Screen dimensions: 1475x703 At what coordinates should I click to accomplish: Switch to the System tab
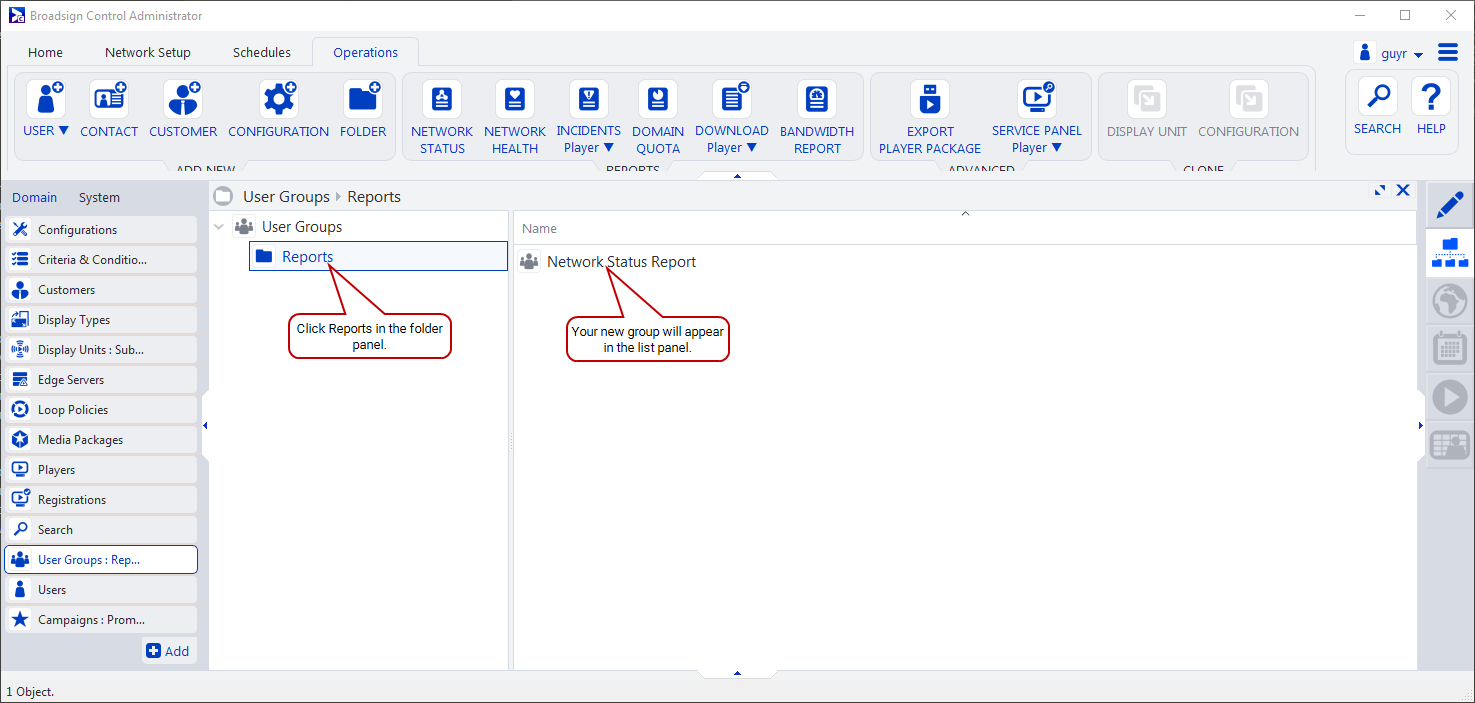tap(99, 197)
